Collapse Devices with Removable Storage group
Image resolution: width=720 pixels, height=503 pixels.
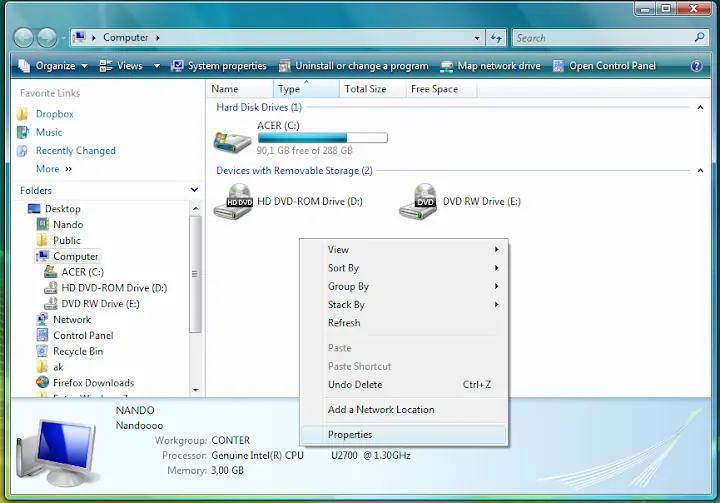coord(700,171)
